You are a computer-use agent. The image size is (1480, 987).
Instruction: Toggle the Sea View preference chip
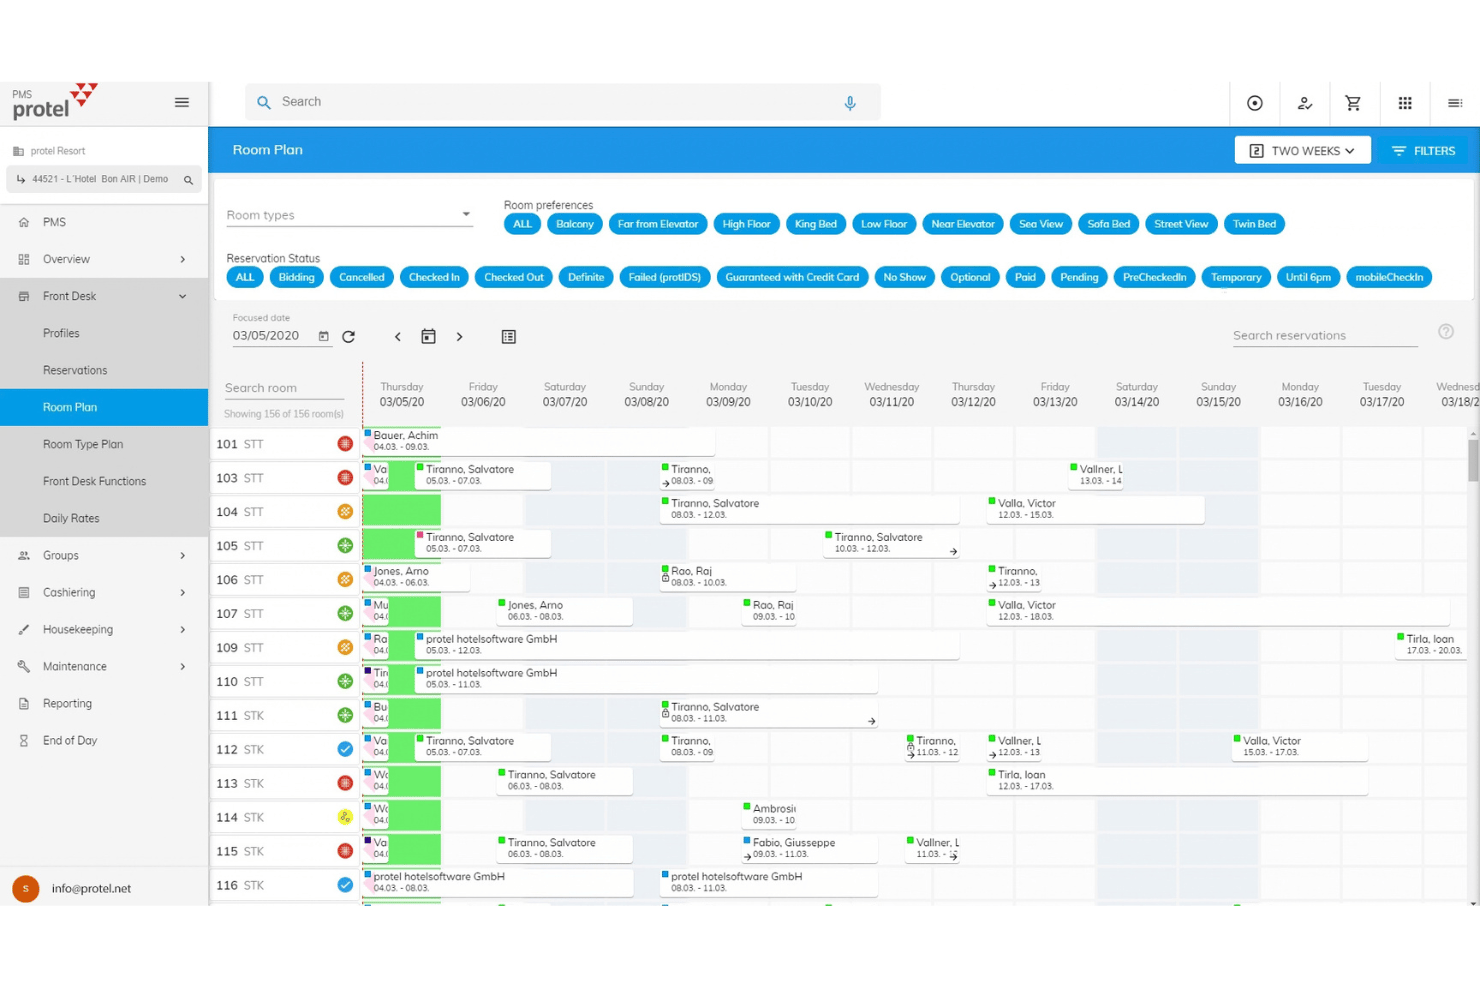1041,224
